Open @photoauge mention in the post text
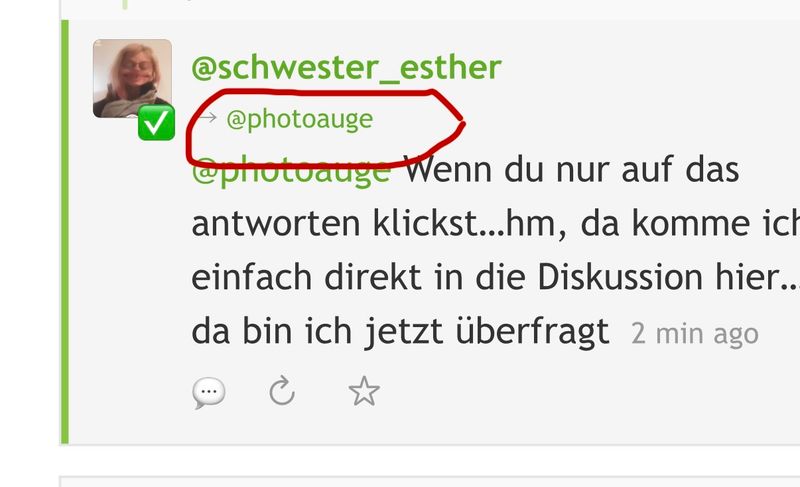800x487 pixels. (x=291, y=171)
